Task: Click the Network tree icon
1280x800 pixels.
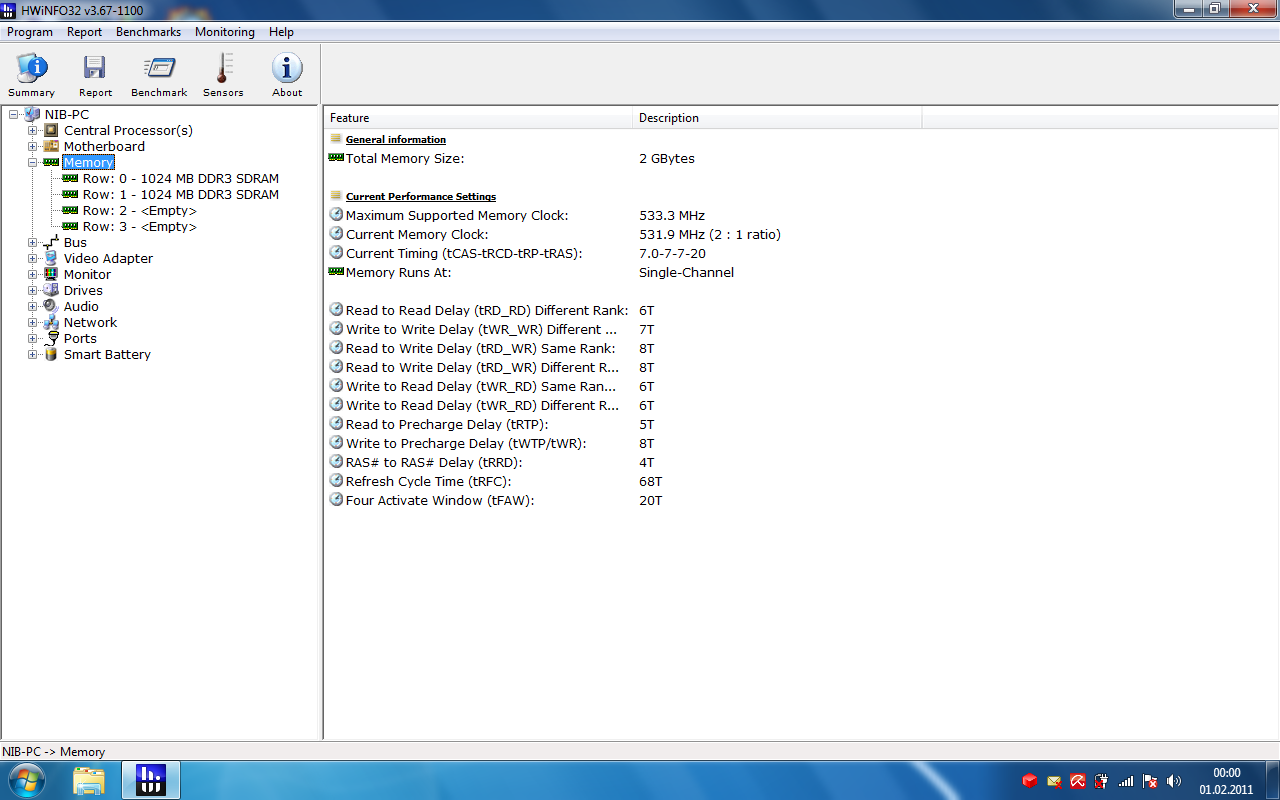Action: [51, 323]
